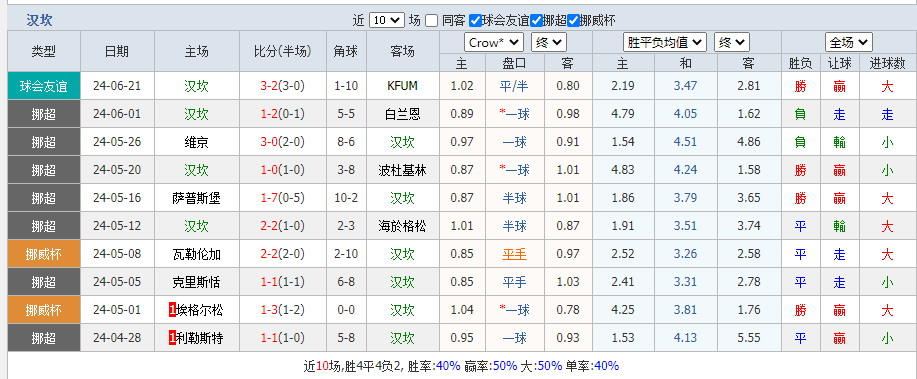Click the away odds value 5.55
Screen dimensions: 917x379
[749, 339]
